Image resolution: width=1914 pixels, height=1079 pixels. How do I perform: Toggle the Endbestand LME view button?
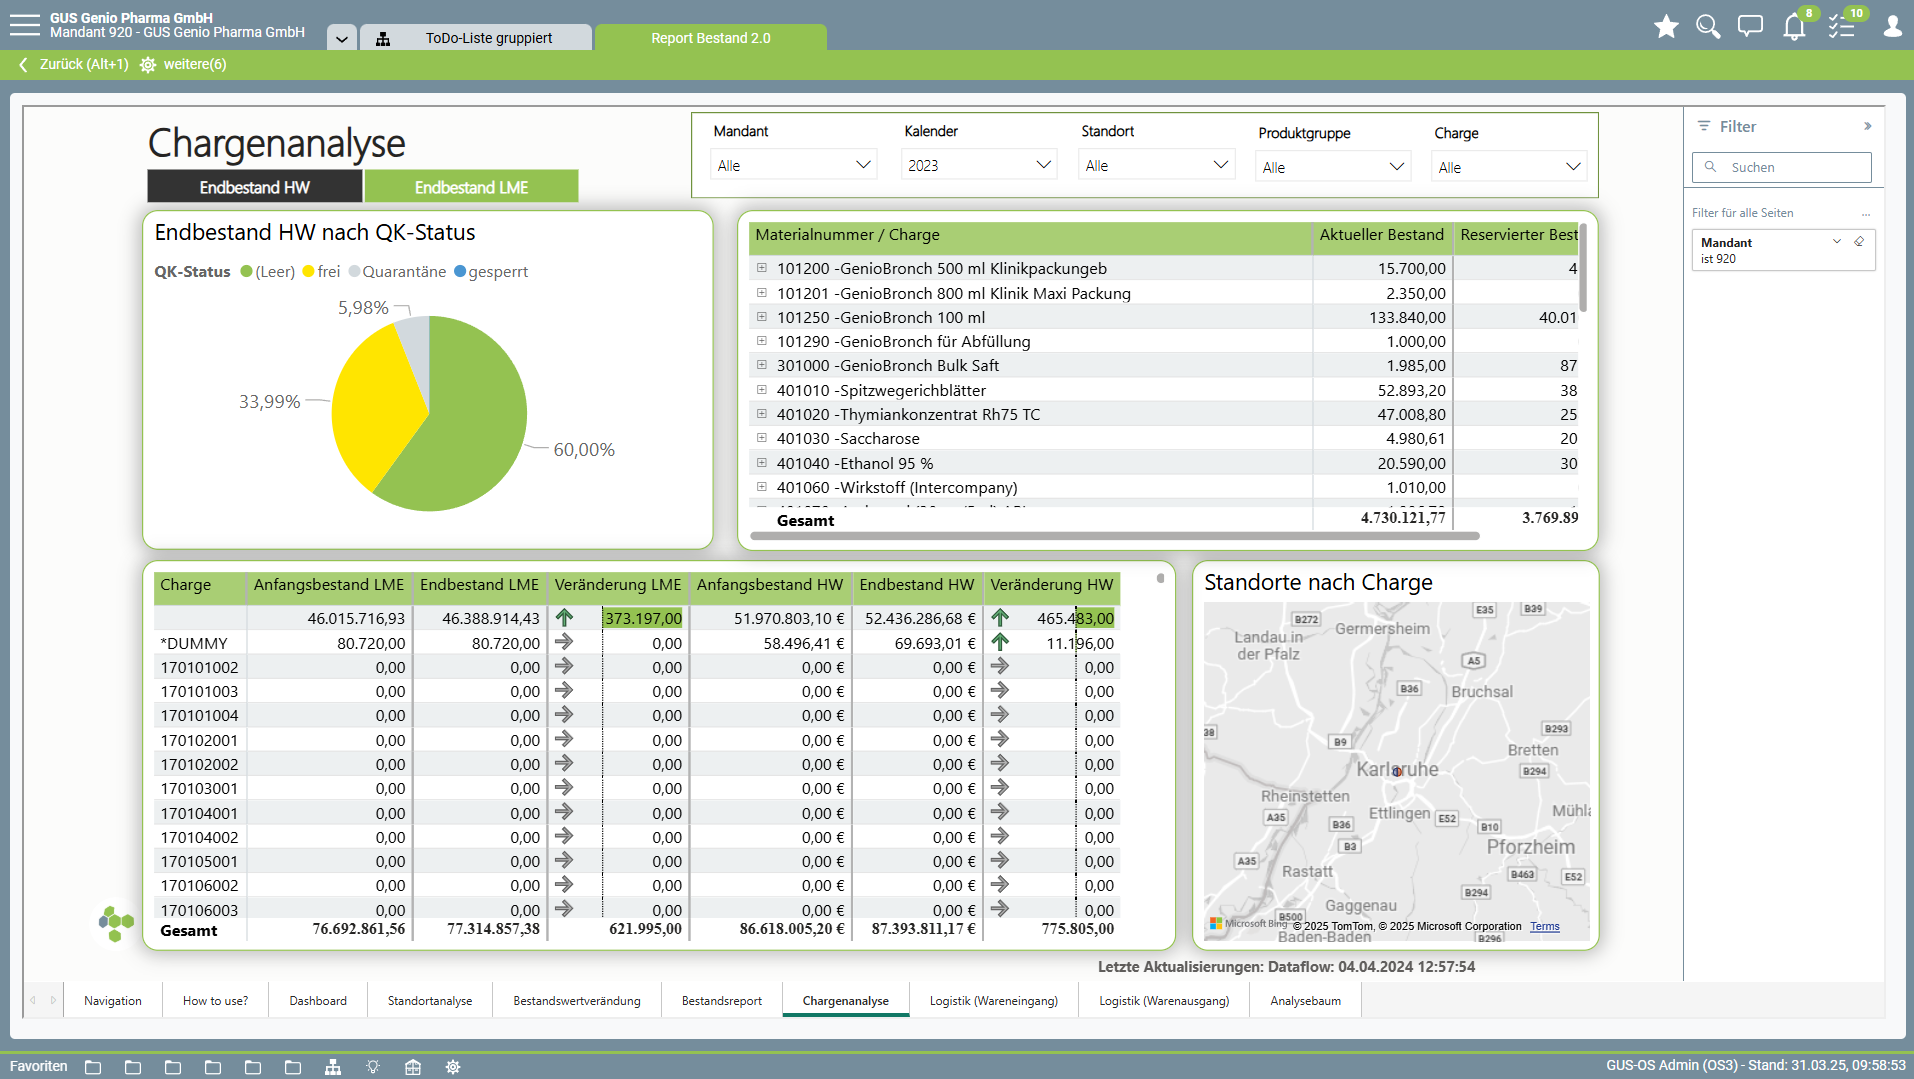coord(471,187)
